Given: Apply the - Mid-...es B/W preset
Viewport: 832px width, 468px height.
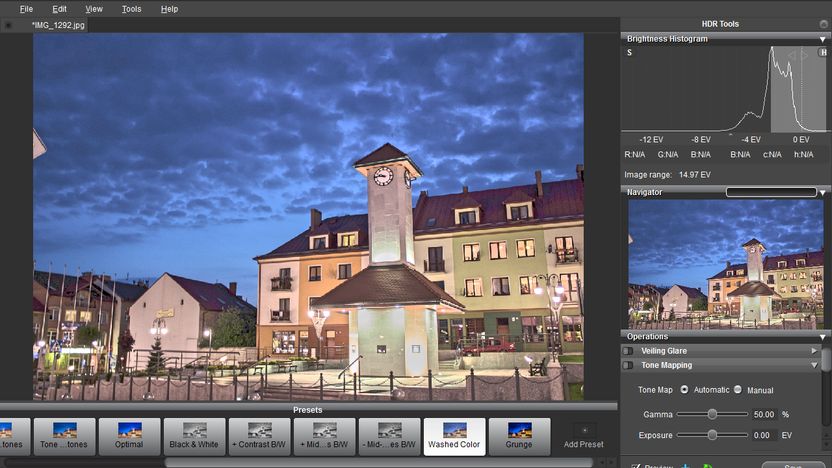Looking at the screenshot, I should (x=389, y=437).
